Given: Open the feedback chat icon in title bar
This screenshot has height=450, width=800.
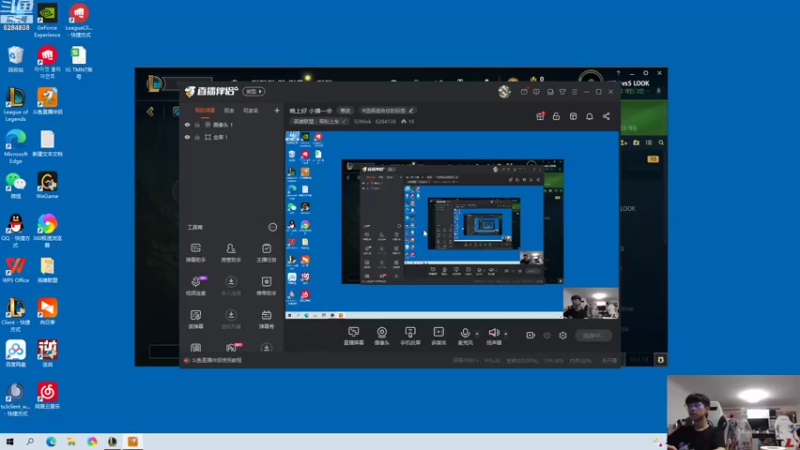Looking at the screenshot, I should pyautogui.click(x=536, y=92).
